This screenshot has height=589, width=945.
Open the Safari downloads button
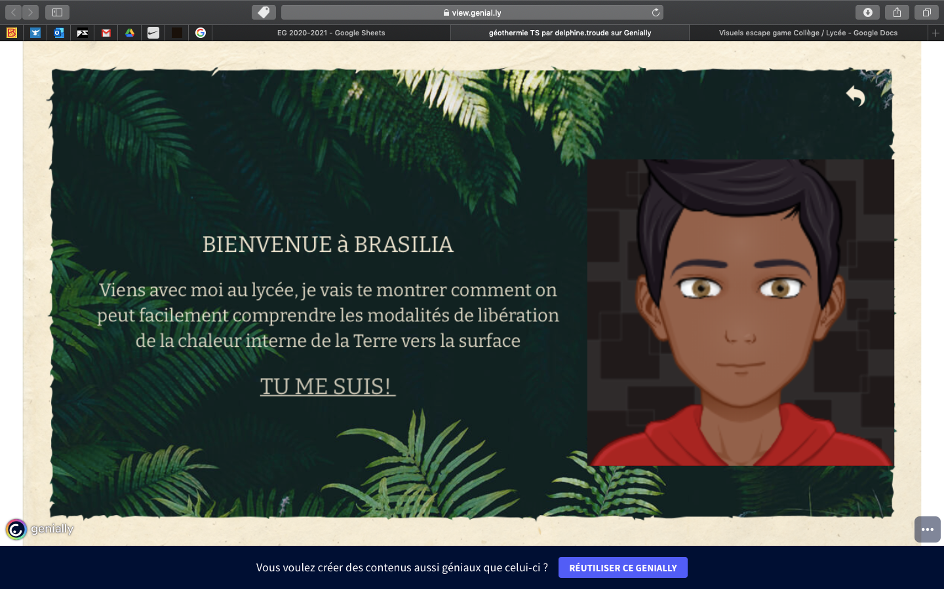[x=867, y=12]
